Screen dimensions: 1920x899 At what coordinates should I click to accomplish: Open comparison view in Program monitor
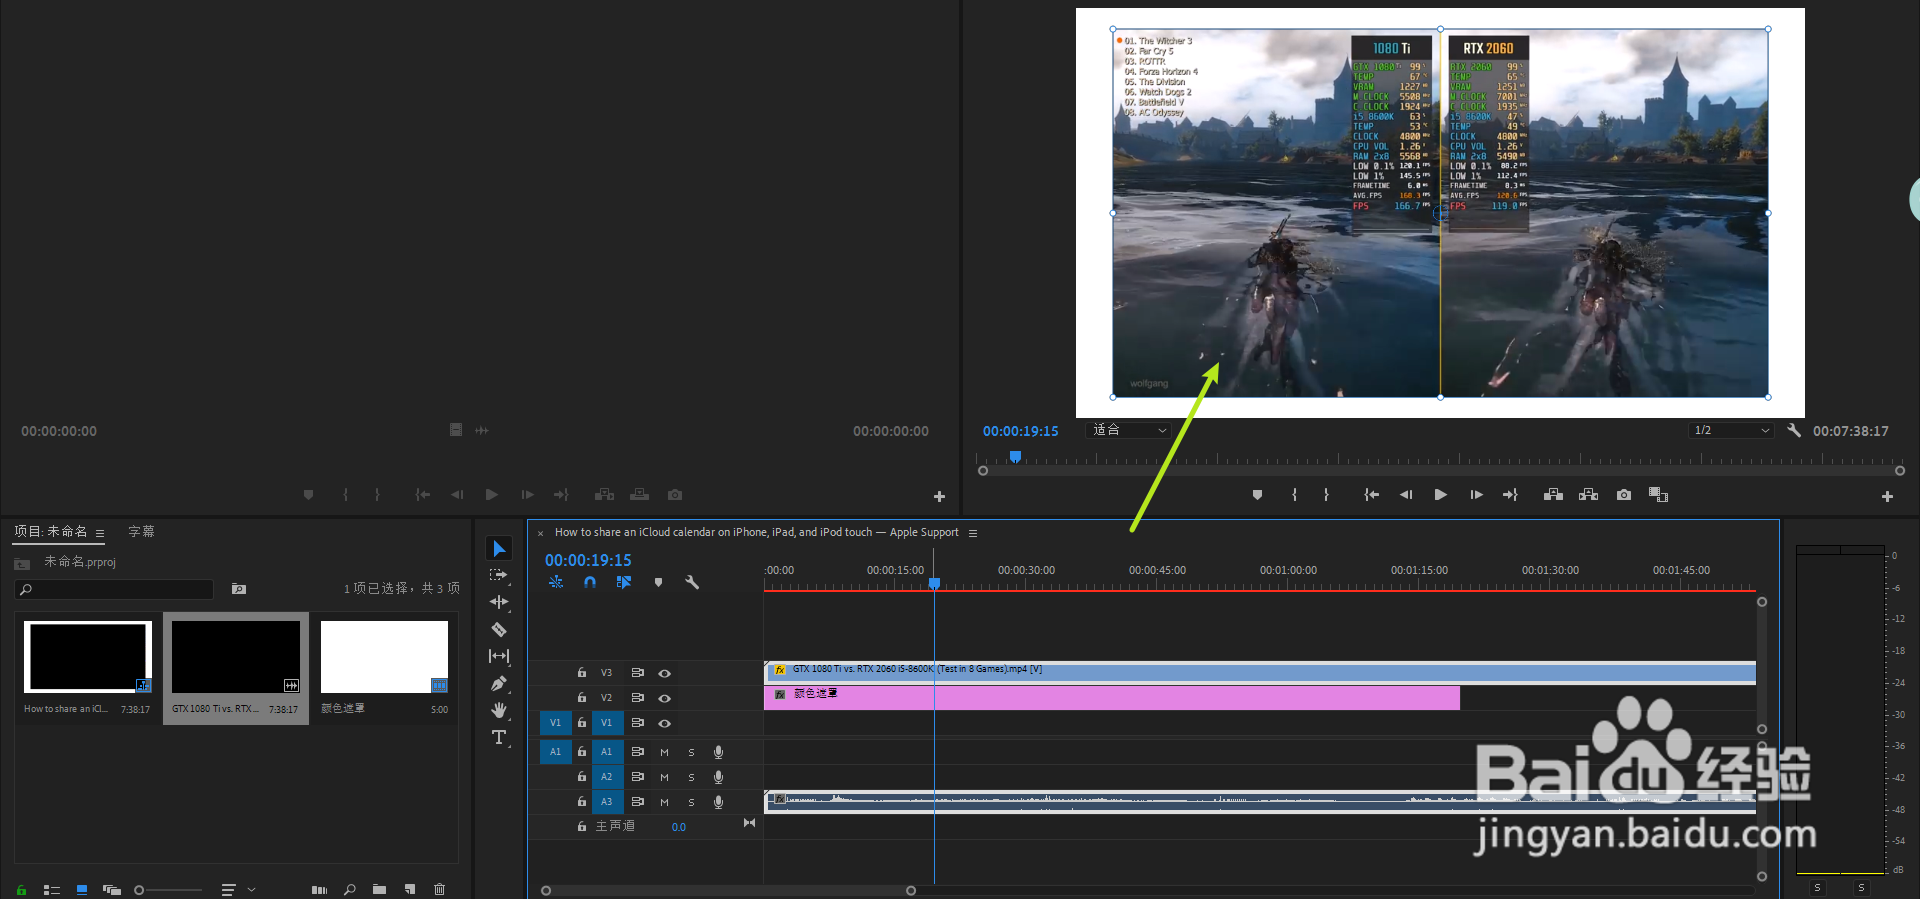point(1658,495)
